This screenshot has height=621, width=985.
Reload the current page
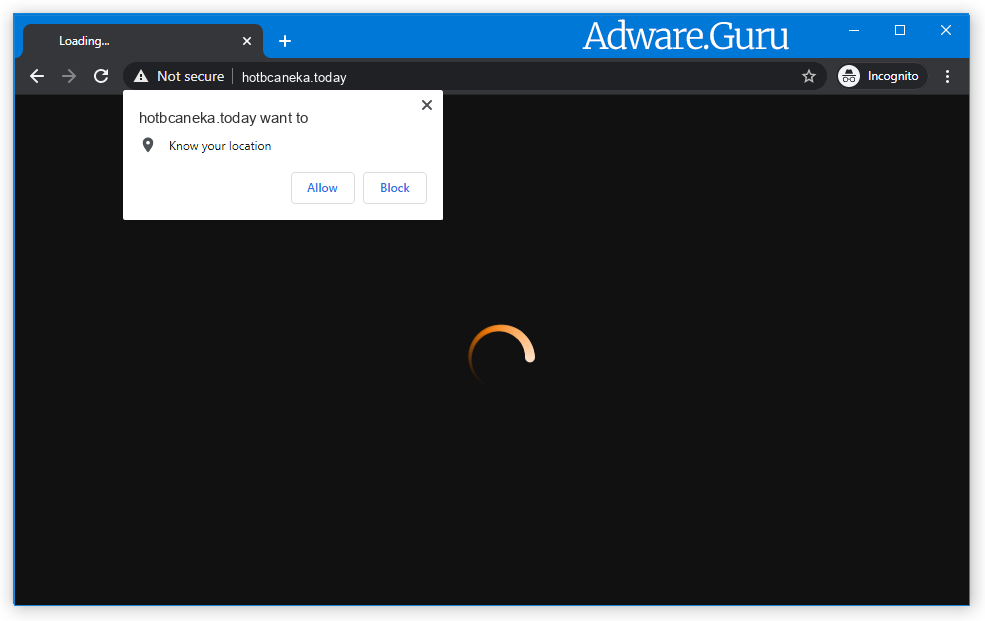101,76
